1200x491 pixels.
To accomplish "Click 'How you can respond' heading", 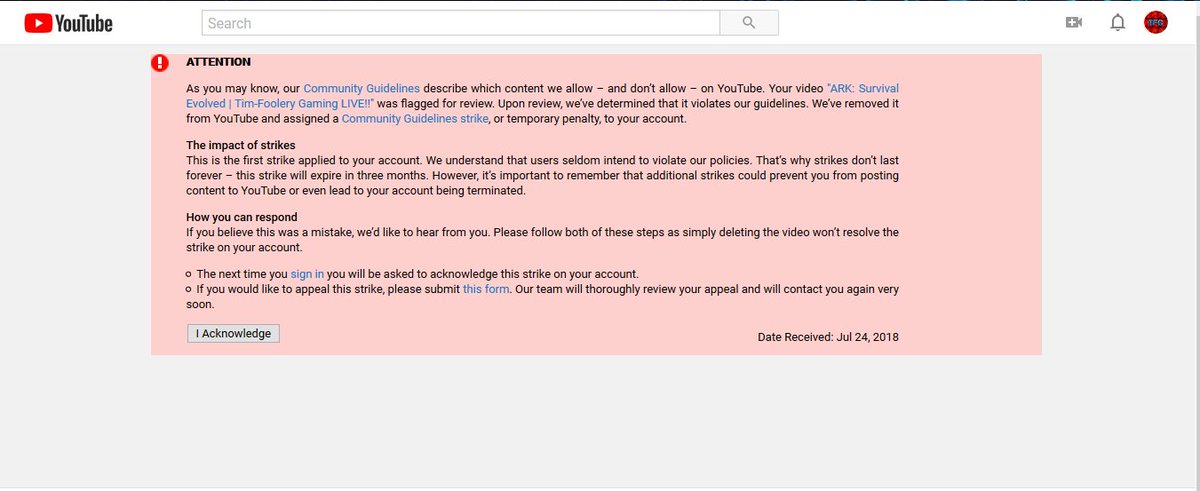I will [242, 217].
